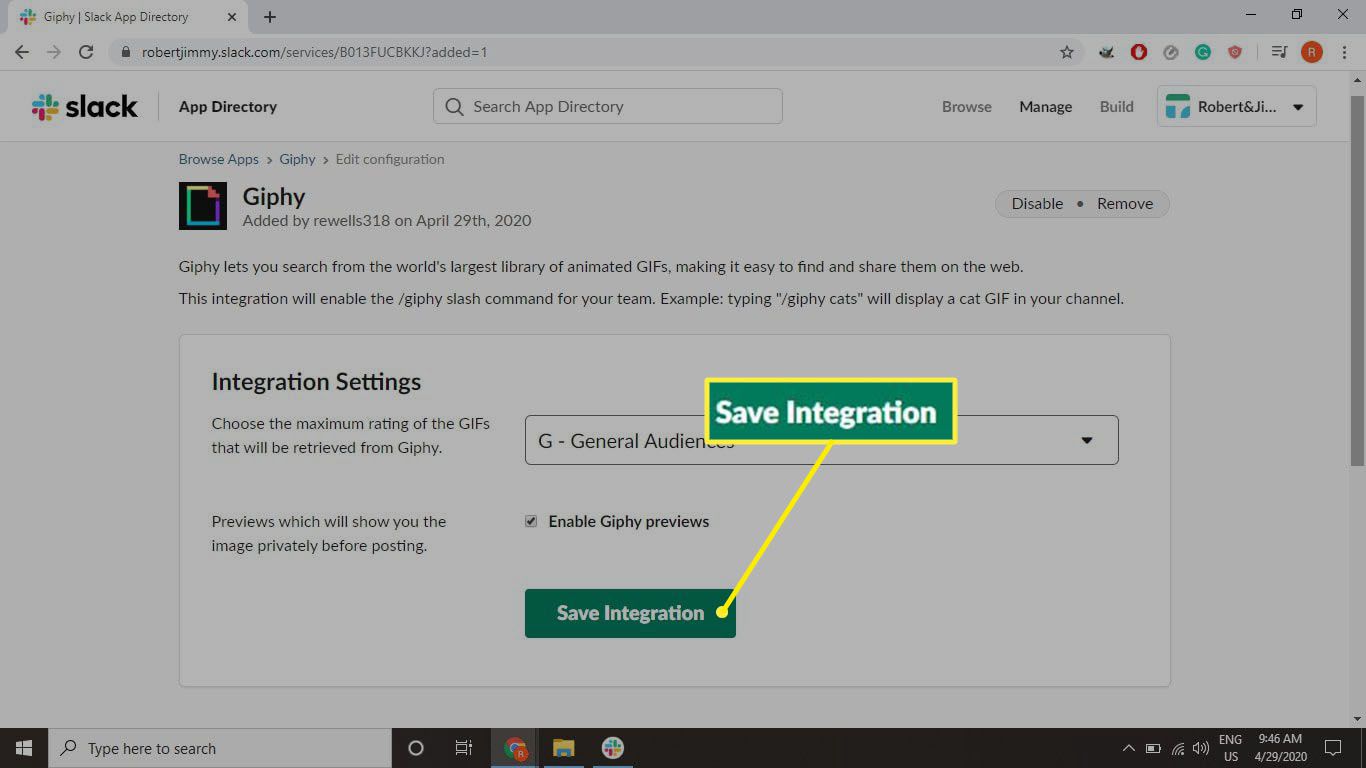Click Remove for the Giphy integration

click(x=1125, y=203)
